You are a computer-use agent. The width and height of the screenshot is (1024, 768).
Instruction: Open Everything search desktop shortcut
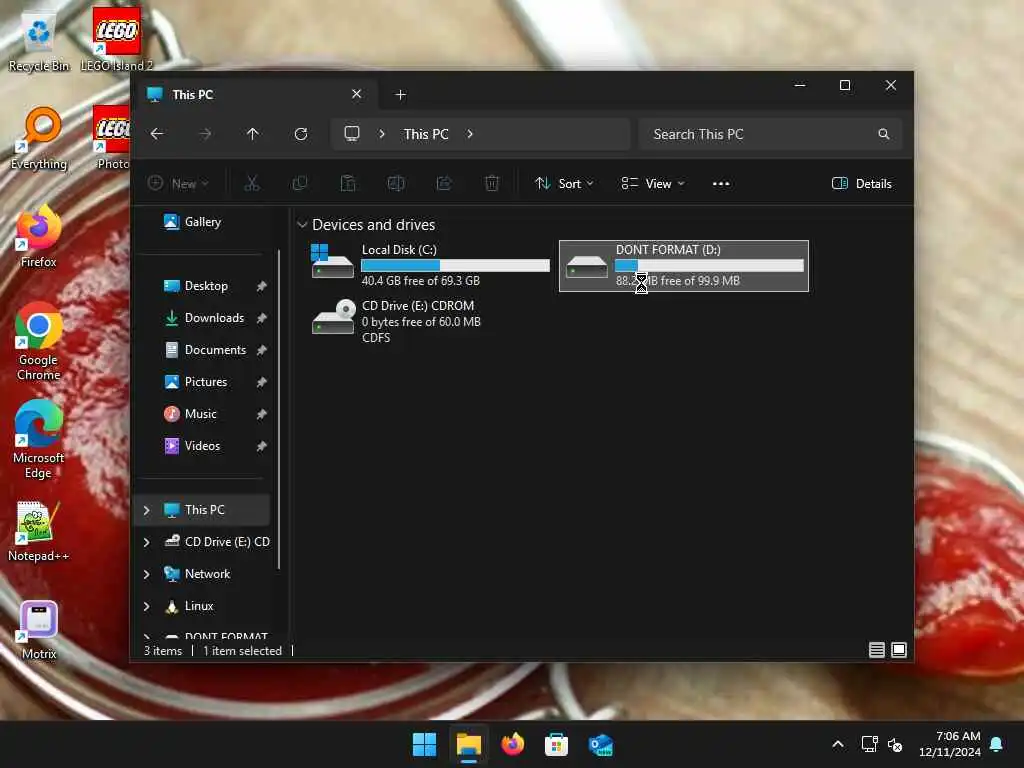(x=39, y=138)
